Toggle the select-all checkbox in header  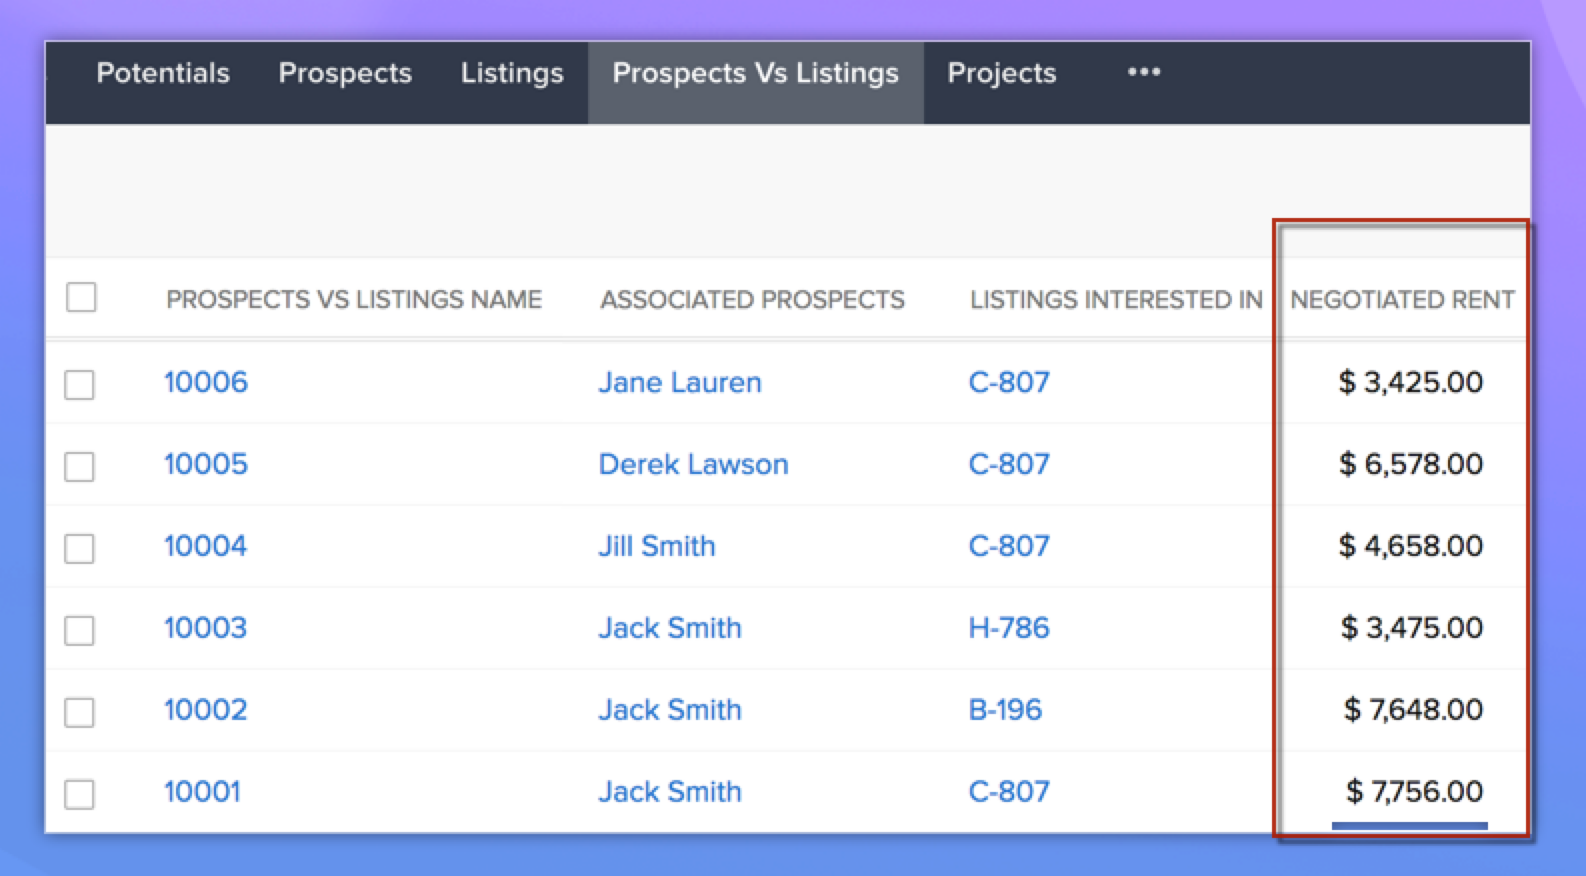(81, 298)
